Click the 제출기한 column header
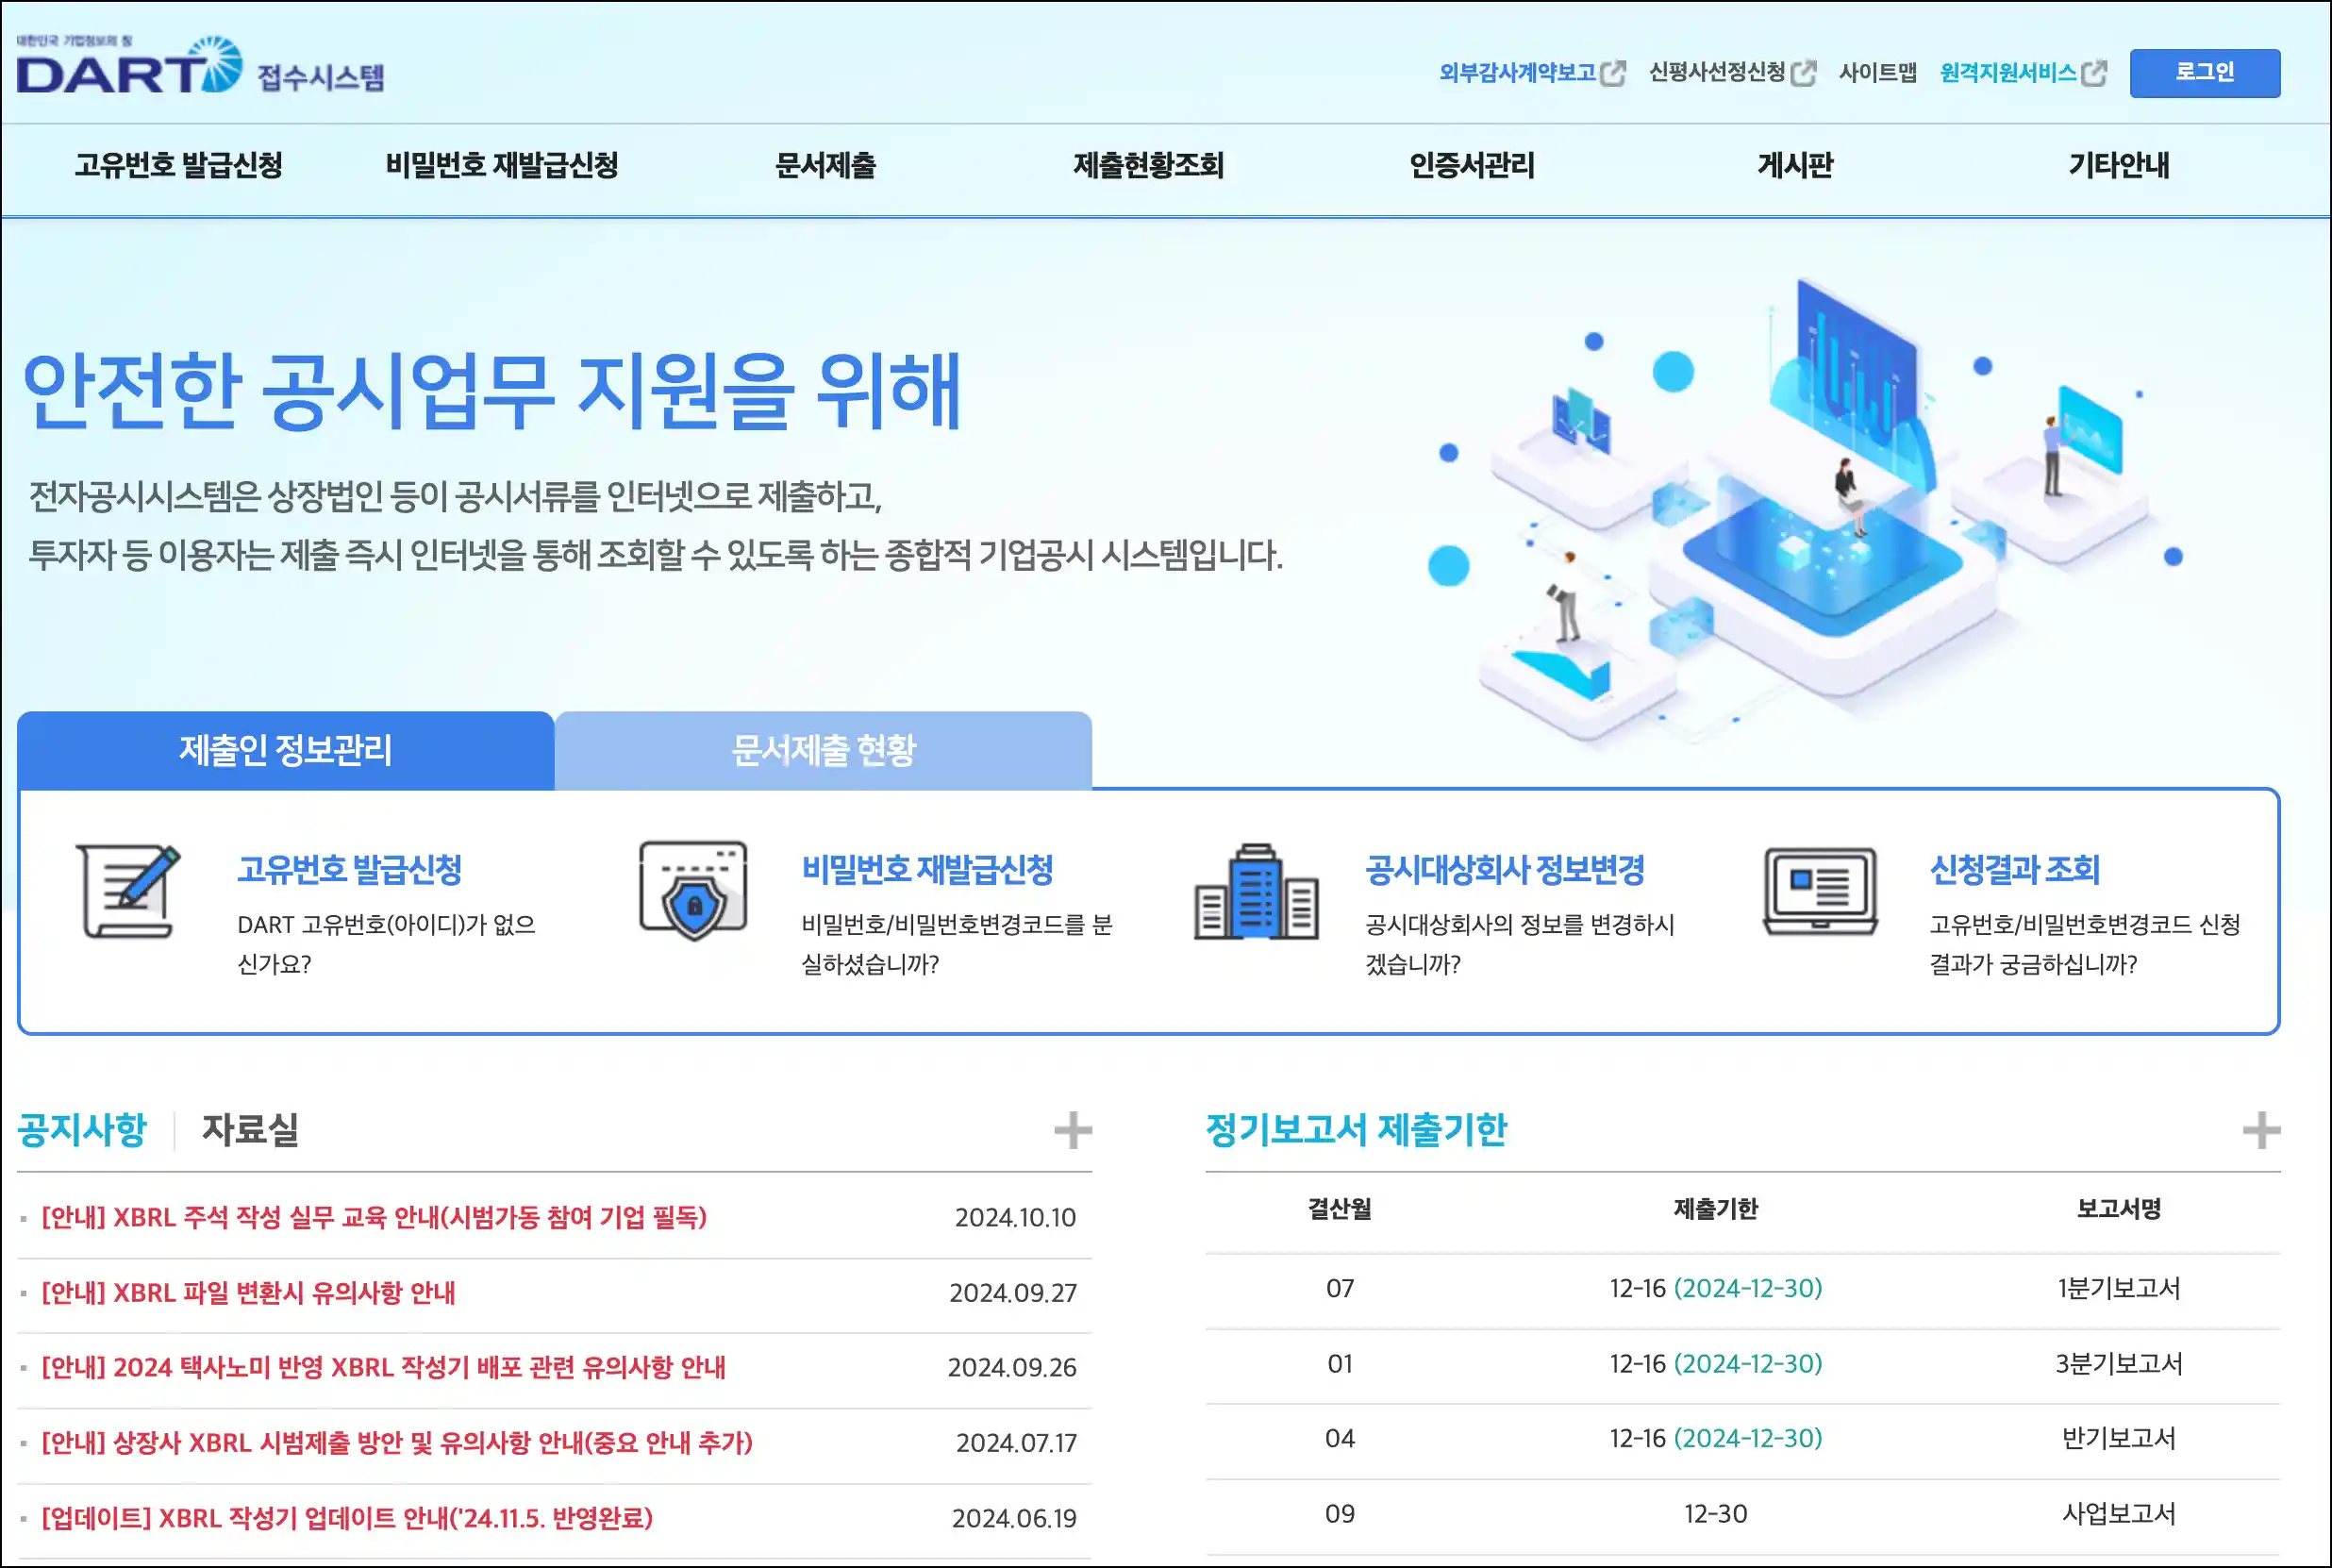This screenshot has height=1568, width=2332. [1716, 1209]
